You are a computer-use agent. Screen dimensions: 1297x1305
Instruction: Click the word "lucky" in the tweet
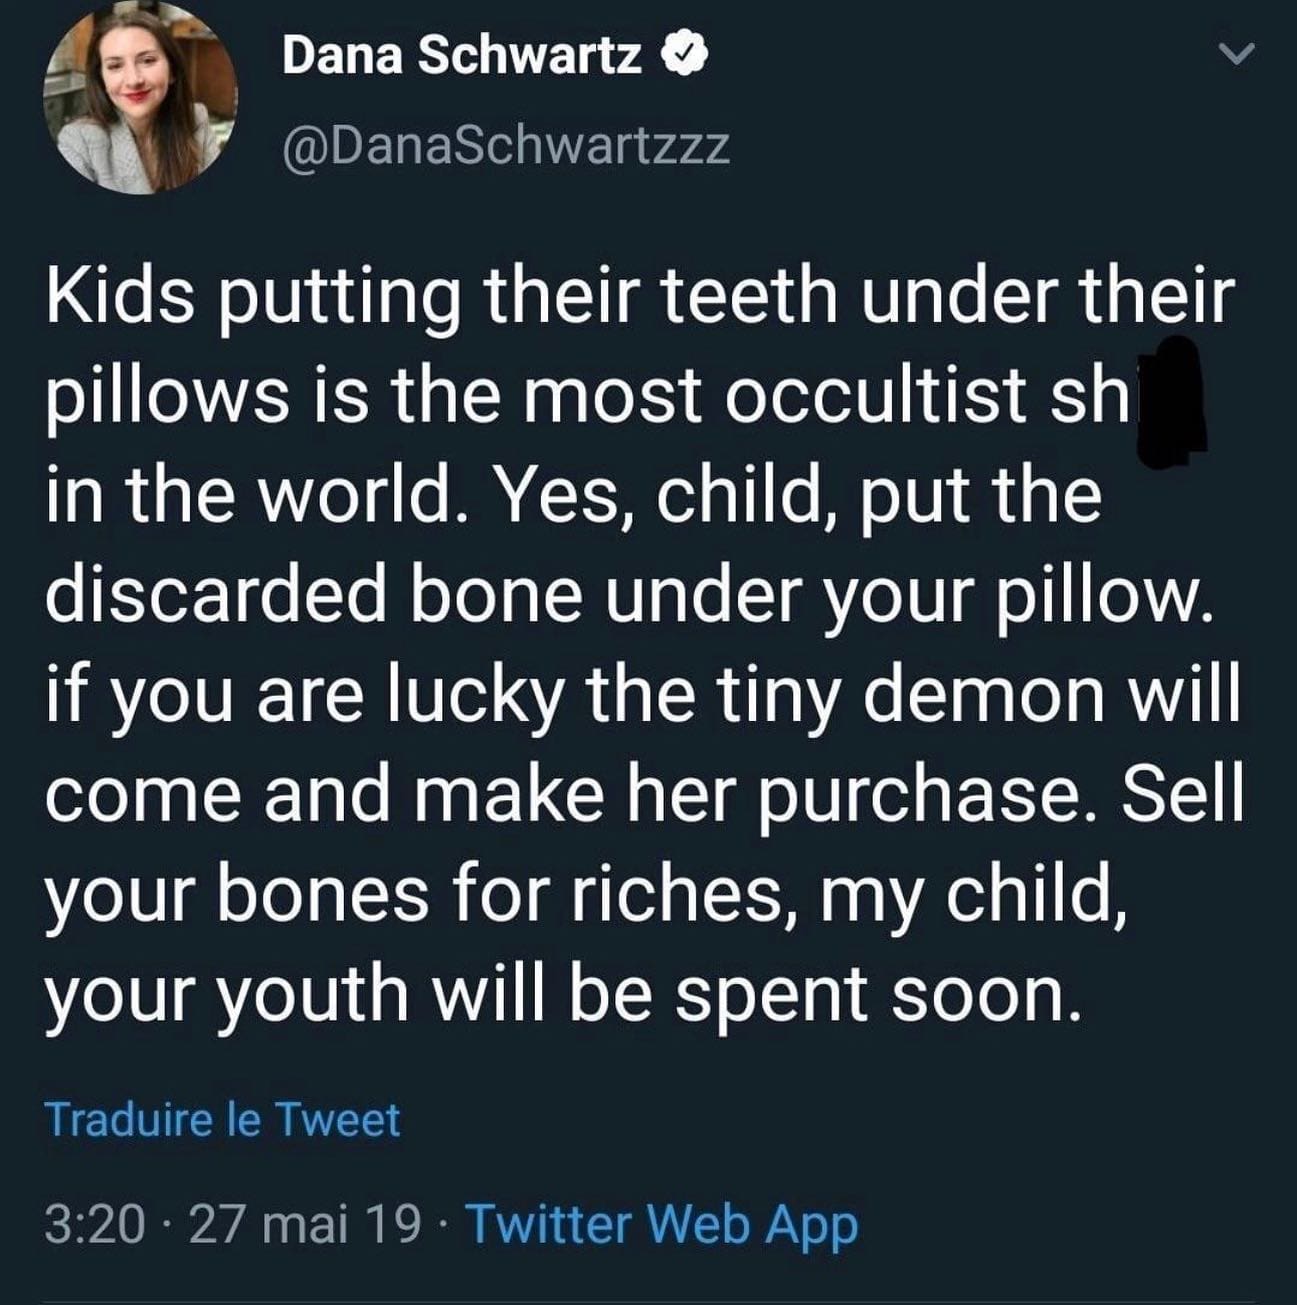click(491, 695)
